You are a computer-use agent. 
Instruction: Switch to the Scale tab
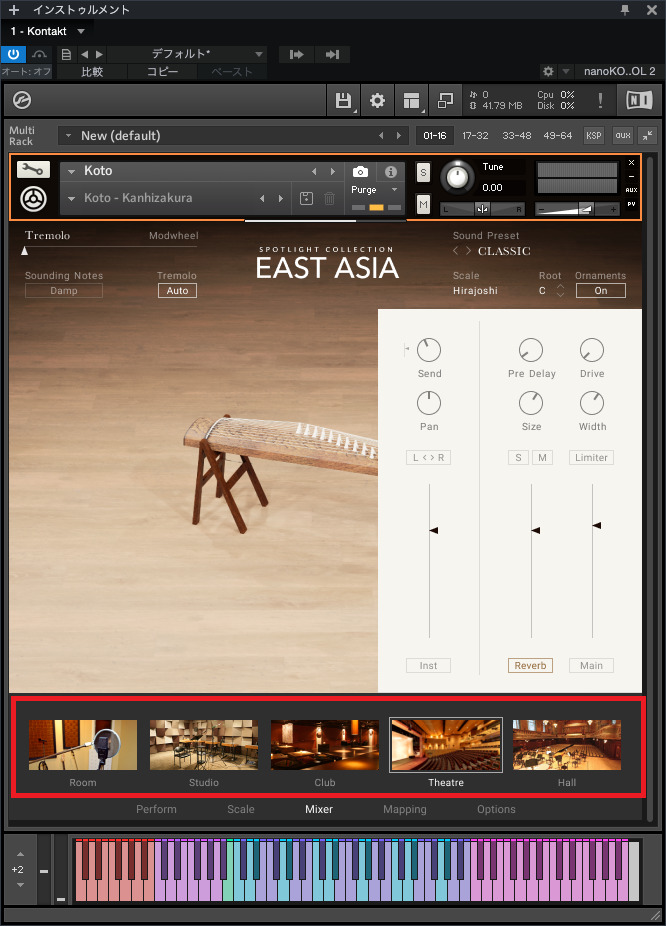coord(241,809)
